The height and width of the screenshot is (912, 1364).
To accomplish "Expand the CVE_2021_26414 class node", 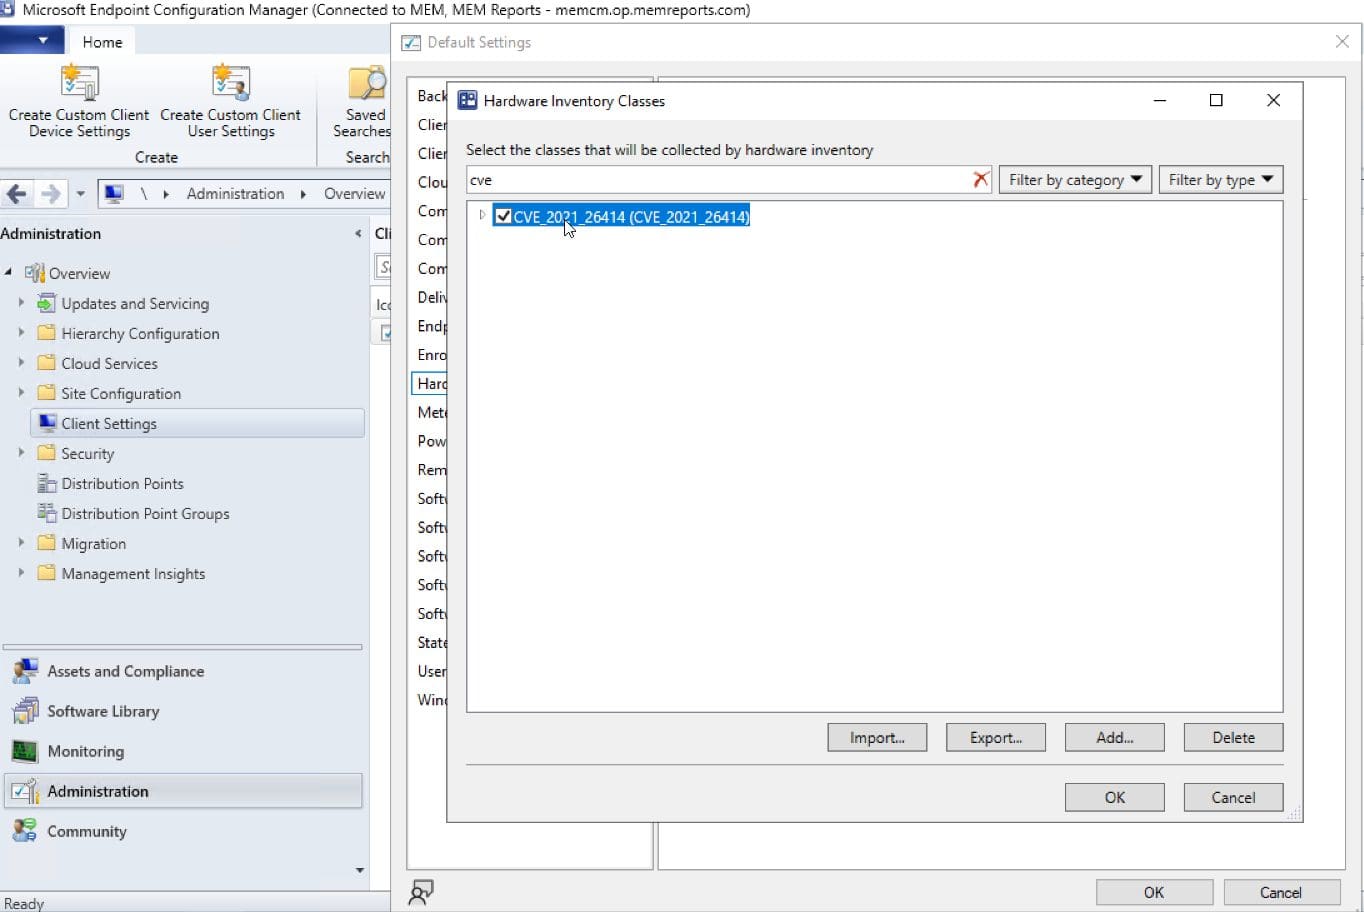I will [482, 215].
